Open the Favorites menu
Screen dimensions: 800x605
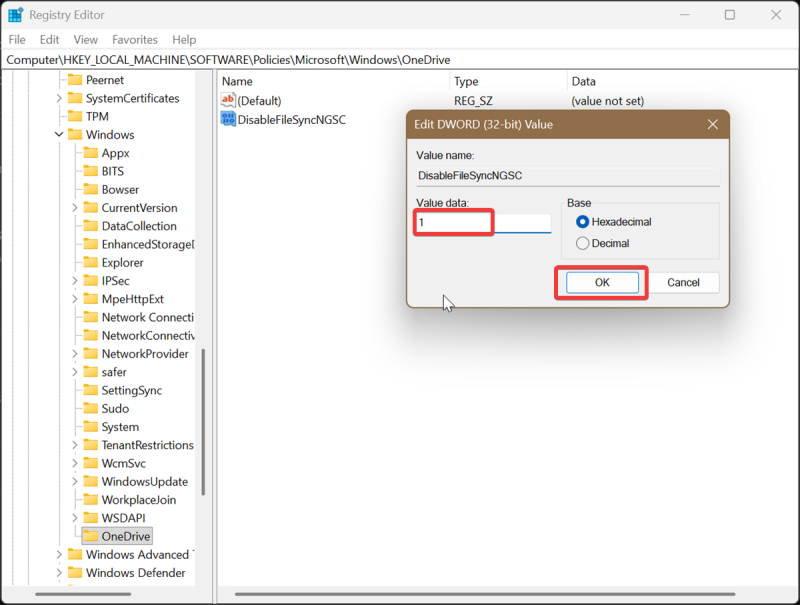(x=135, y=40)
